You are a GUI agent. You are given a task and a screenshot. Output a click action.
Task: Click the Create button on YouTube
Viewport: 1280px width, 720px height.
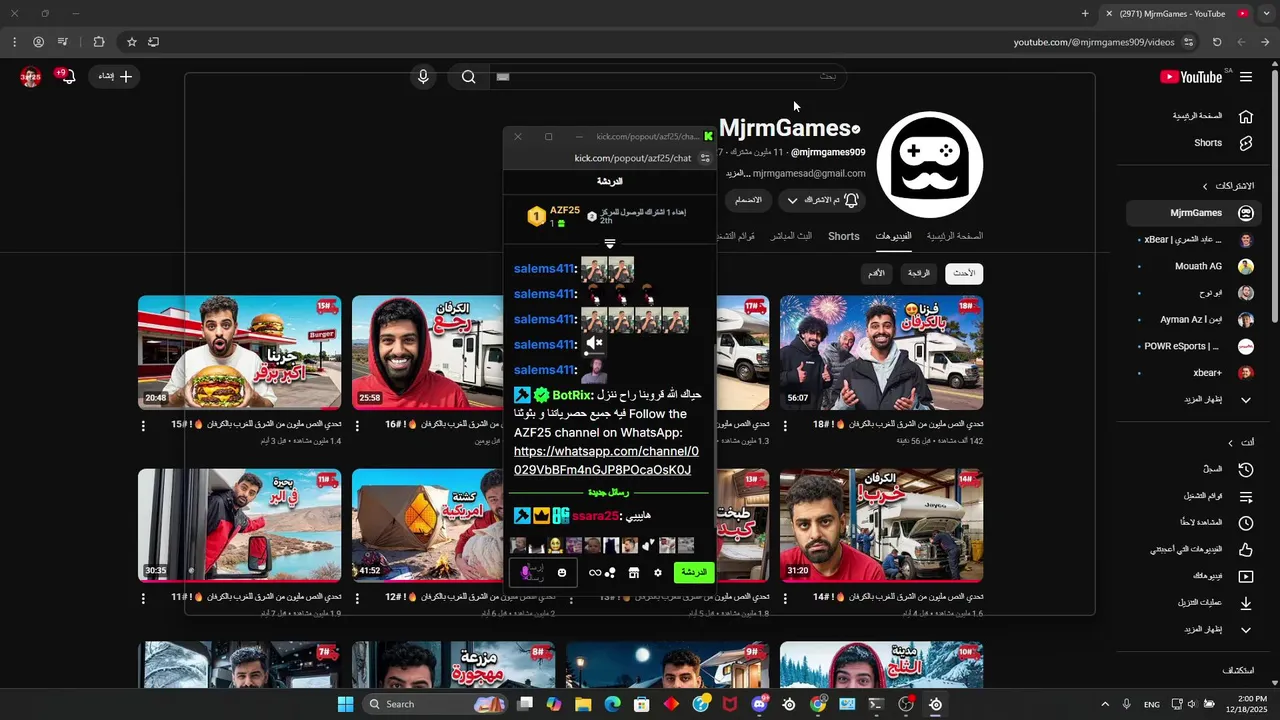click(115, 77)
